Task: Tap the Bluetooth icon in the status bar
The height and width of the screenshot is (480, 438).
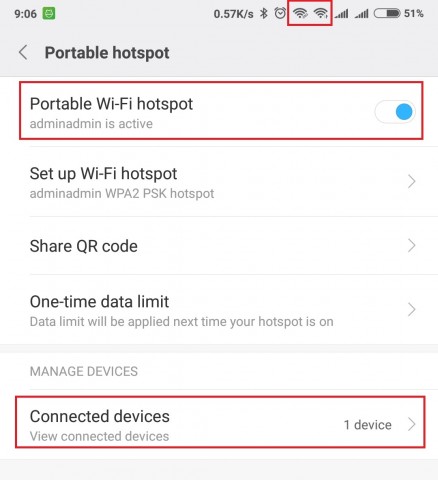Action: pos(264,13)
